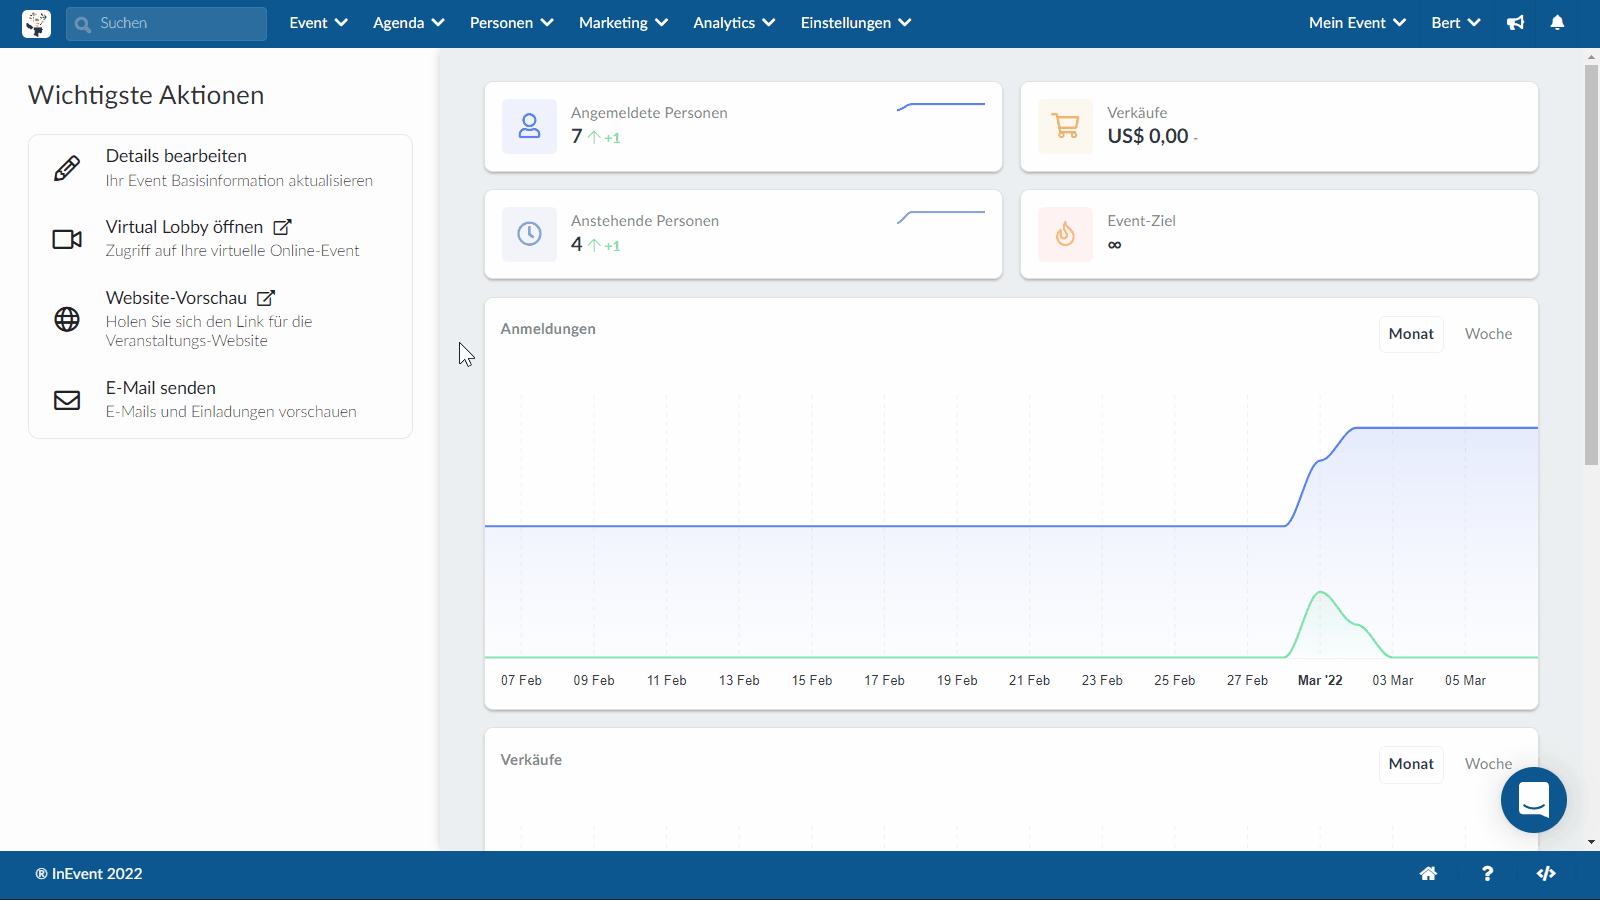Click the scrollbar down arrow
Screen dimensions: 1600x900
[1591, 842]
